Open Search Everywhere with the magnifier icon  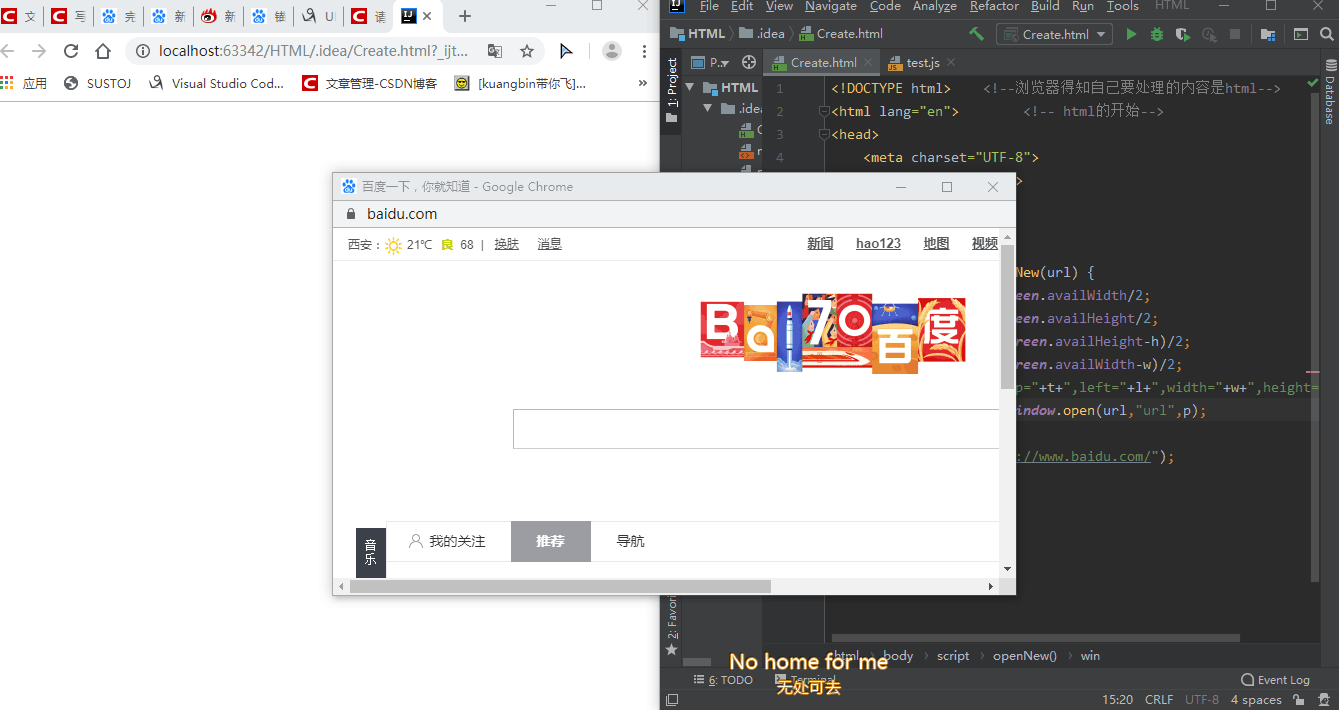pos(1326,34)
